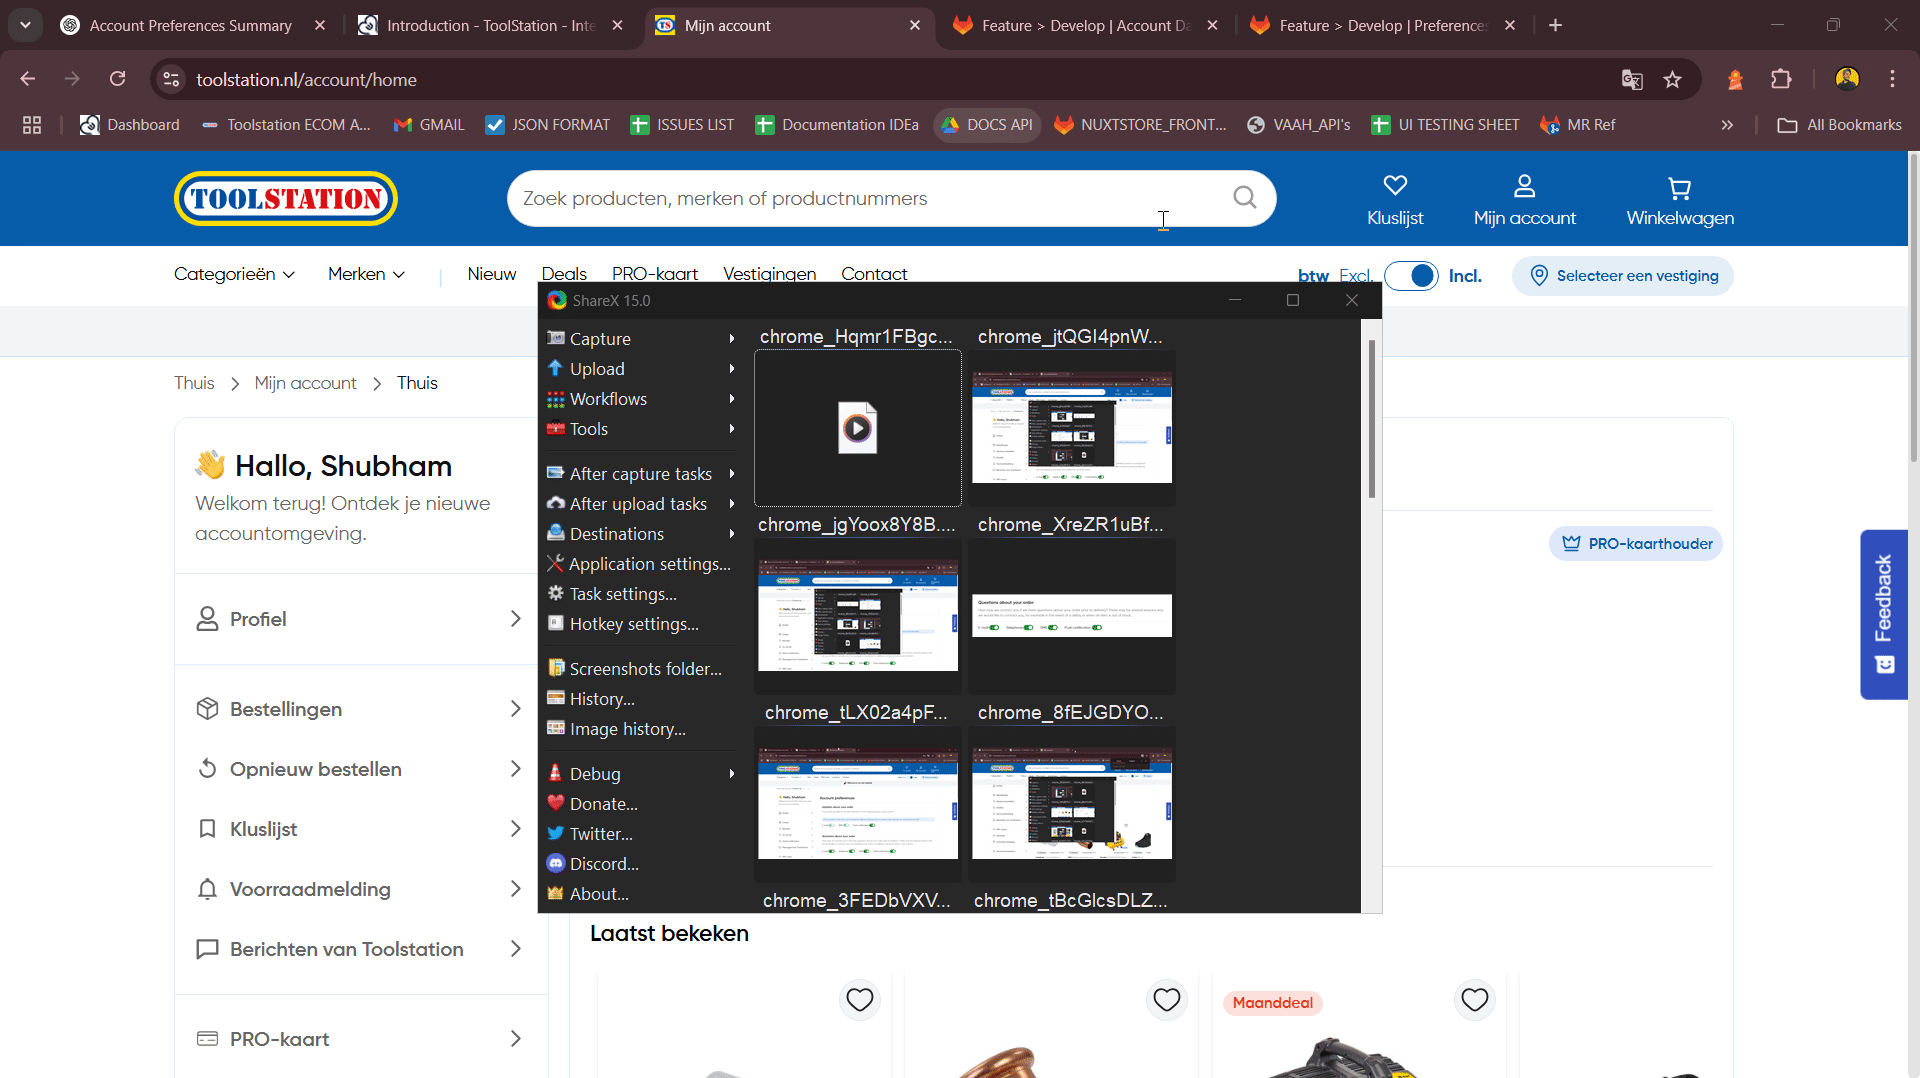
Task: Open the Screenshots folder menu entry
Action: 645,669
